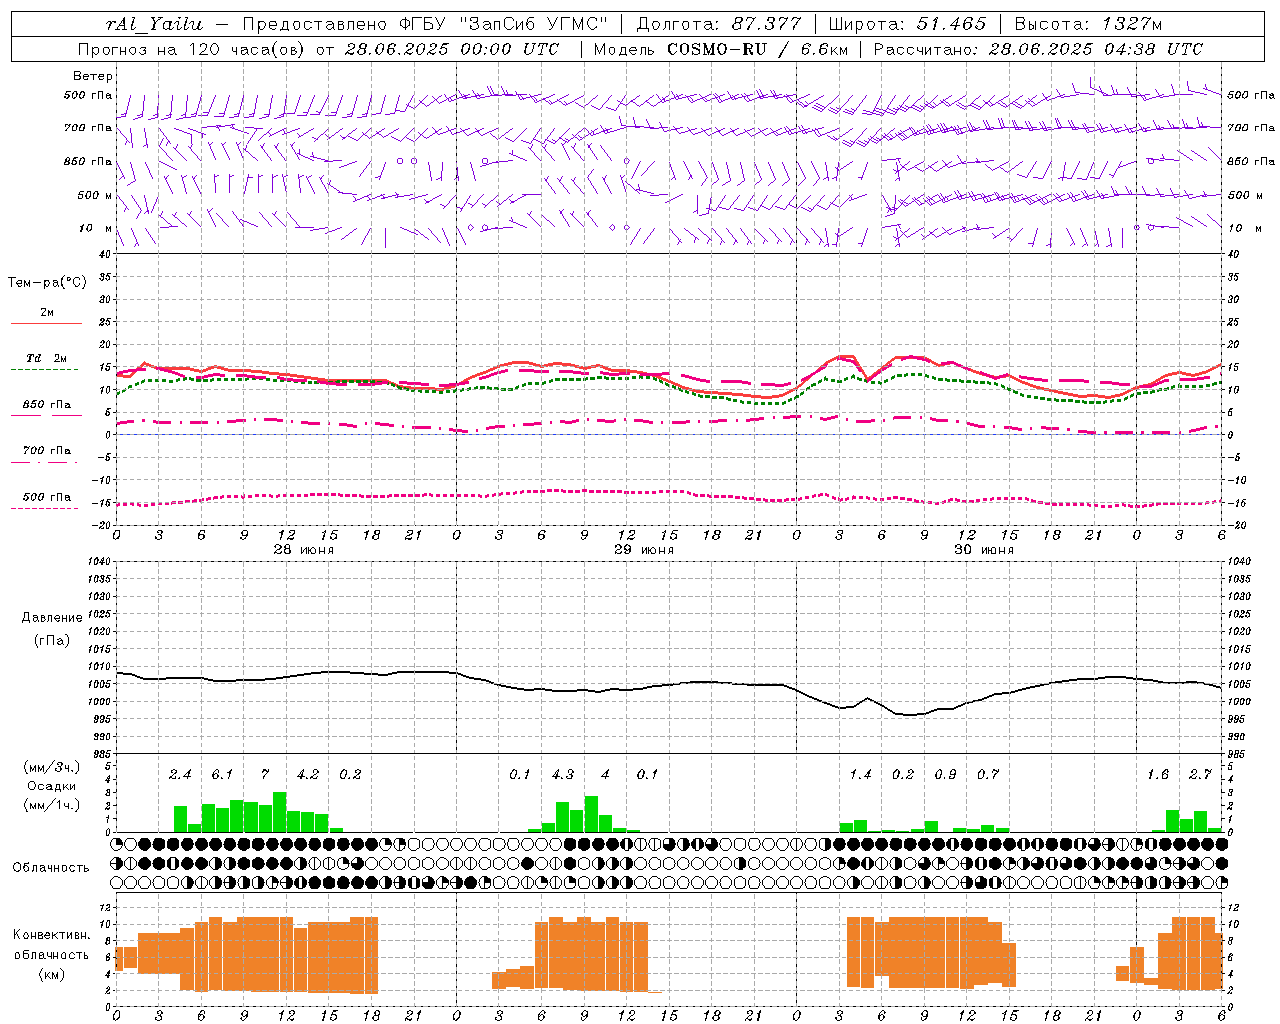Click the 28 июня date label
Viewport: 1280px width, 1024px height.
click(303, 550)
